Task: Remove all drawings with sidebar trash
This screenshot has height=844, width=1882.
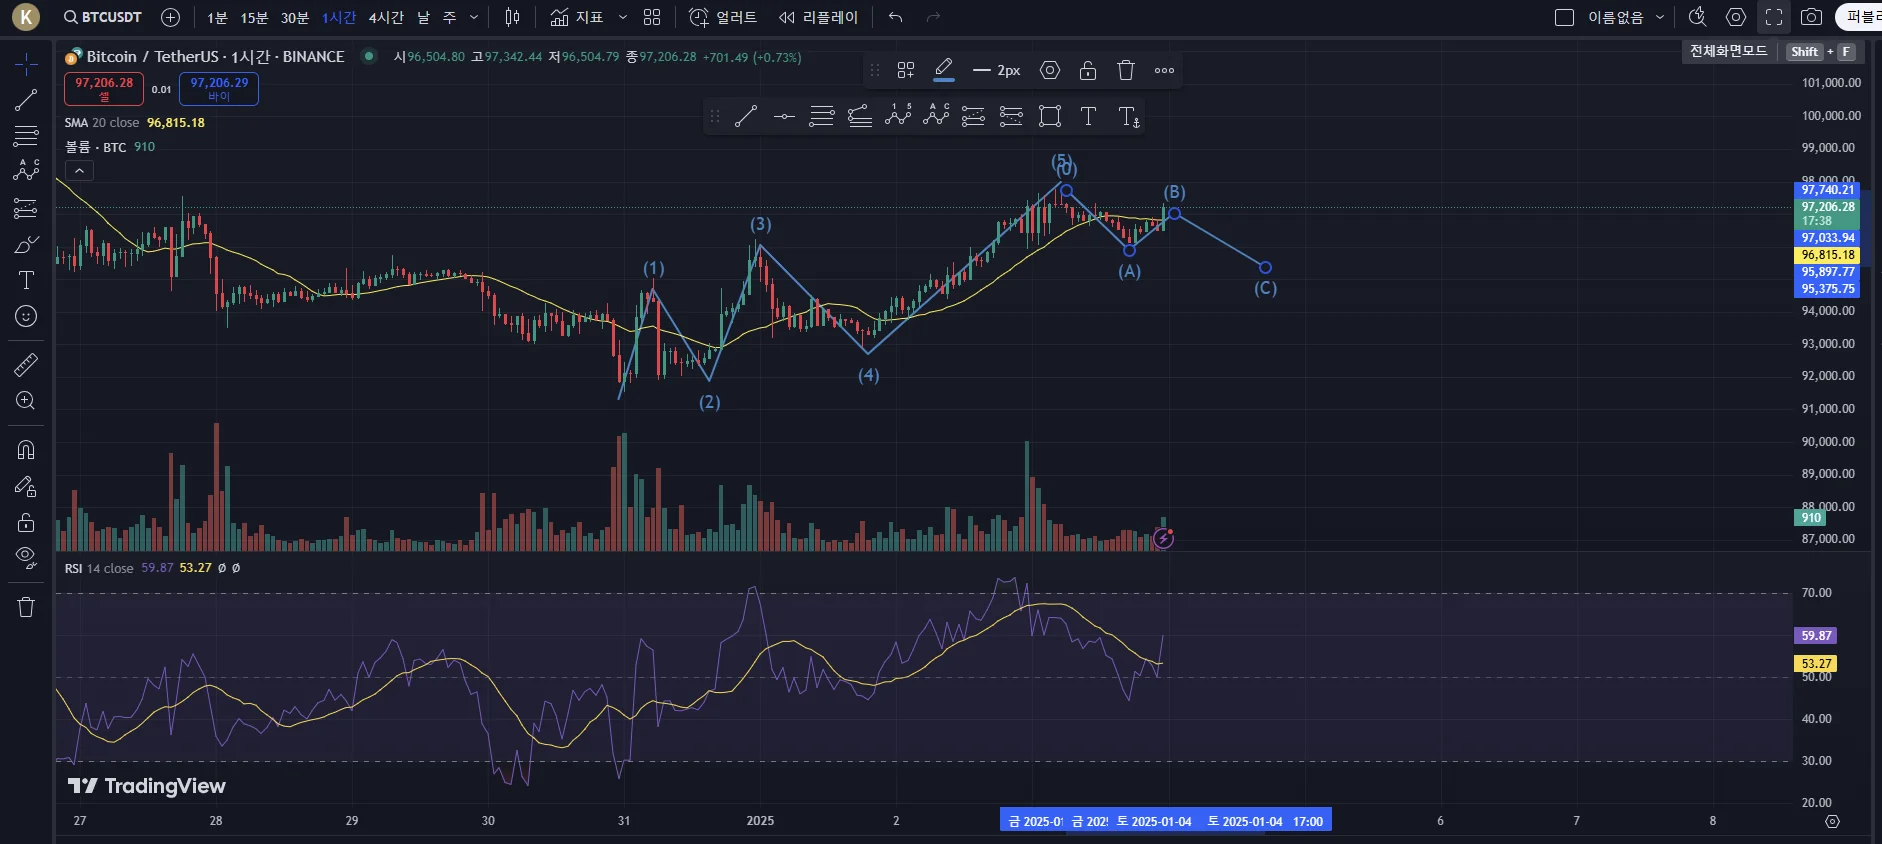Action: [26, 607]
